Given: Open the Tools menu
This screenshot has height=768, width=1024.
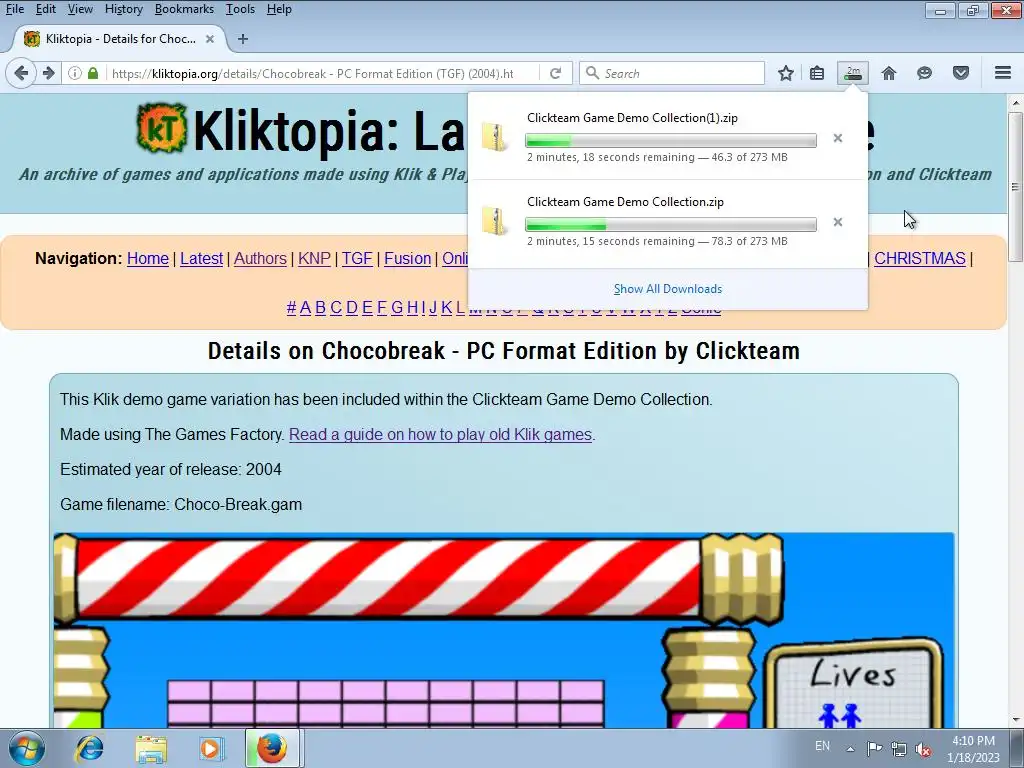Looking at the screenshot, I should tap(240, 9).
